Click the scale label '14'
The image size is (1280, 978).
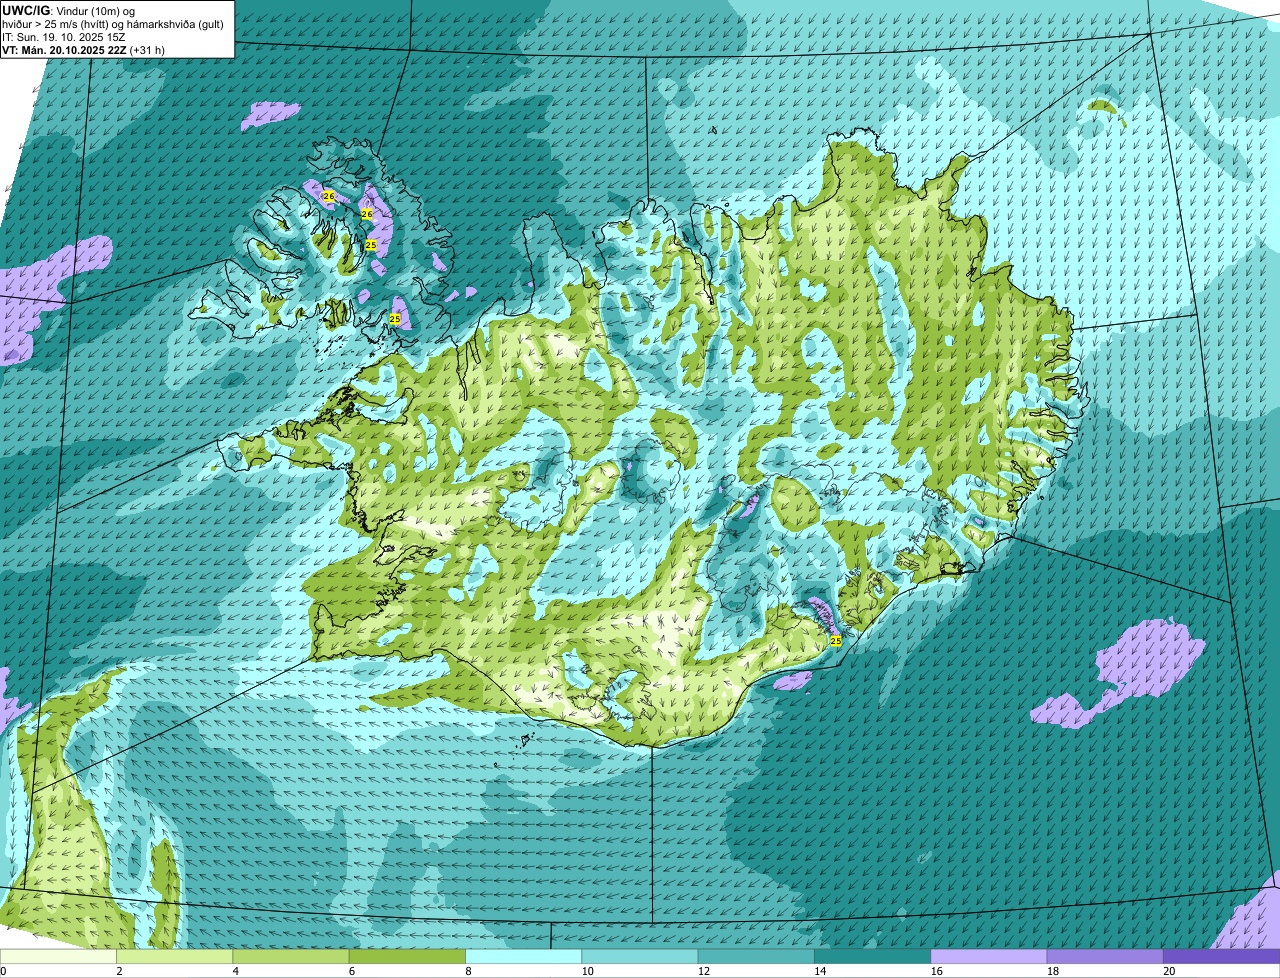(820, 971)
